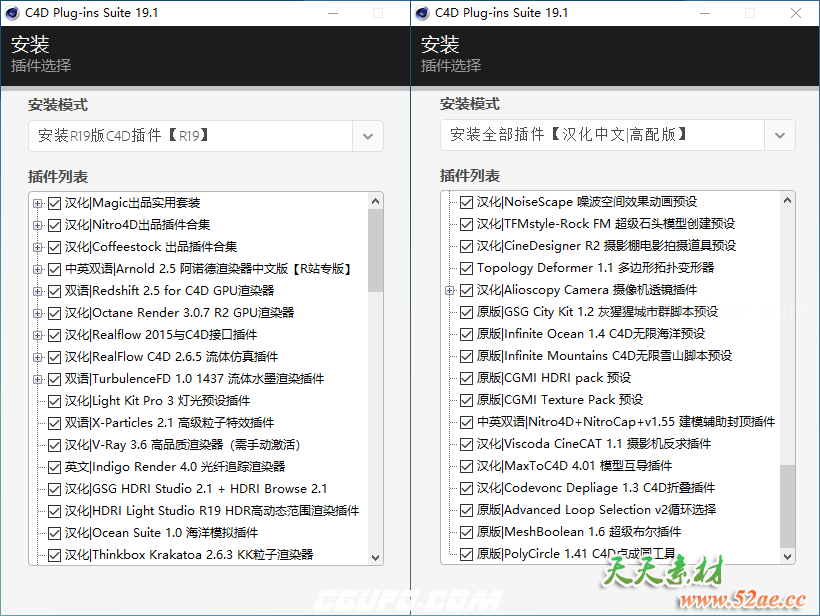Image resolution: width=820 pixels, height=616 pixels.
Task: Toggle the V-Ray 3.6 高品质渲染器 checkbox
Action: click(54, 445)
